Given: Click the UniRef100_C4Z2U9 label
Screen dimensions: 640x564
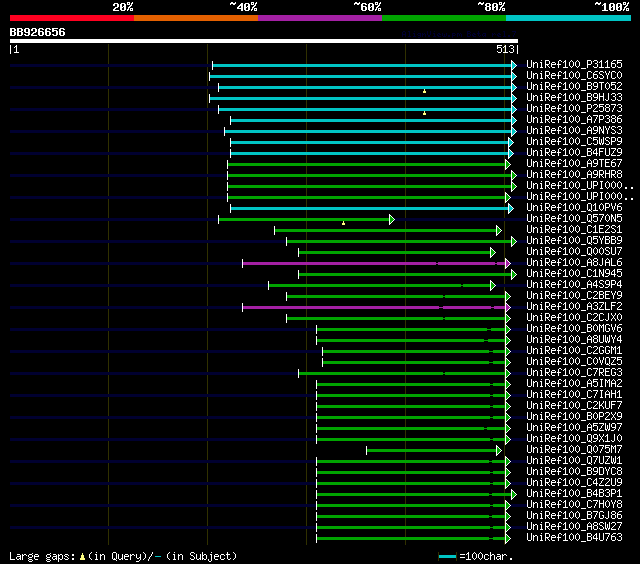Looking at the screenshot, I should click(574, 483).
